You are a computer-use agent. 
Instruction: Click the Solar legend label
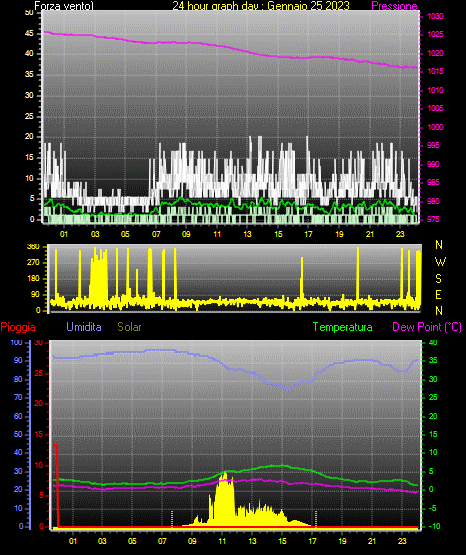click(x=130, y=327)
